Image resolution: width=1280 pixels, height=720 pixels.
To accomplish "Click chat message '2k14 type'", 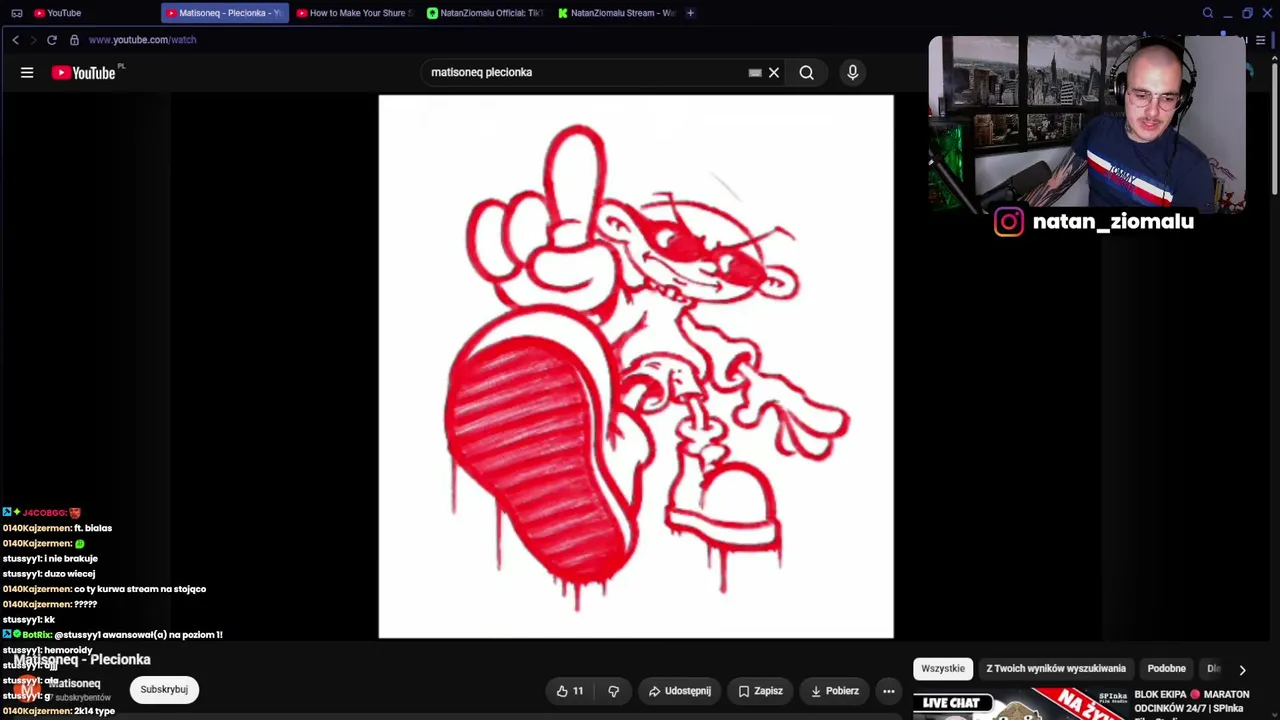I will (94, 711).
